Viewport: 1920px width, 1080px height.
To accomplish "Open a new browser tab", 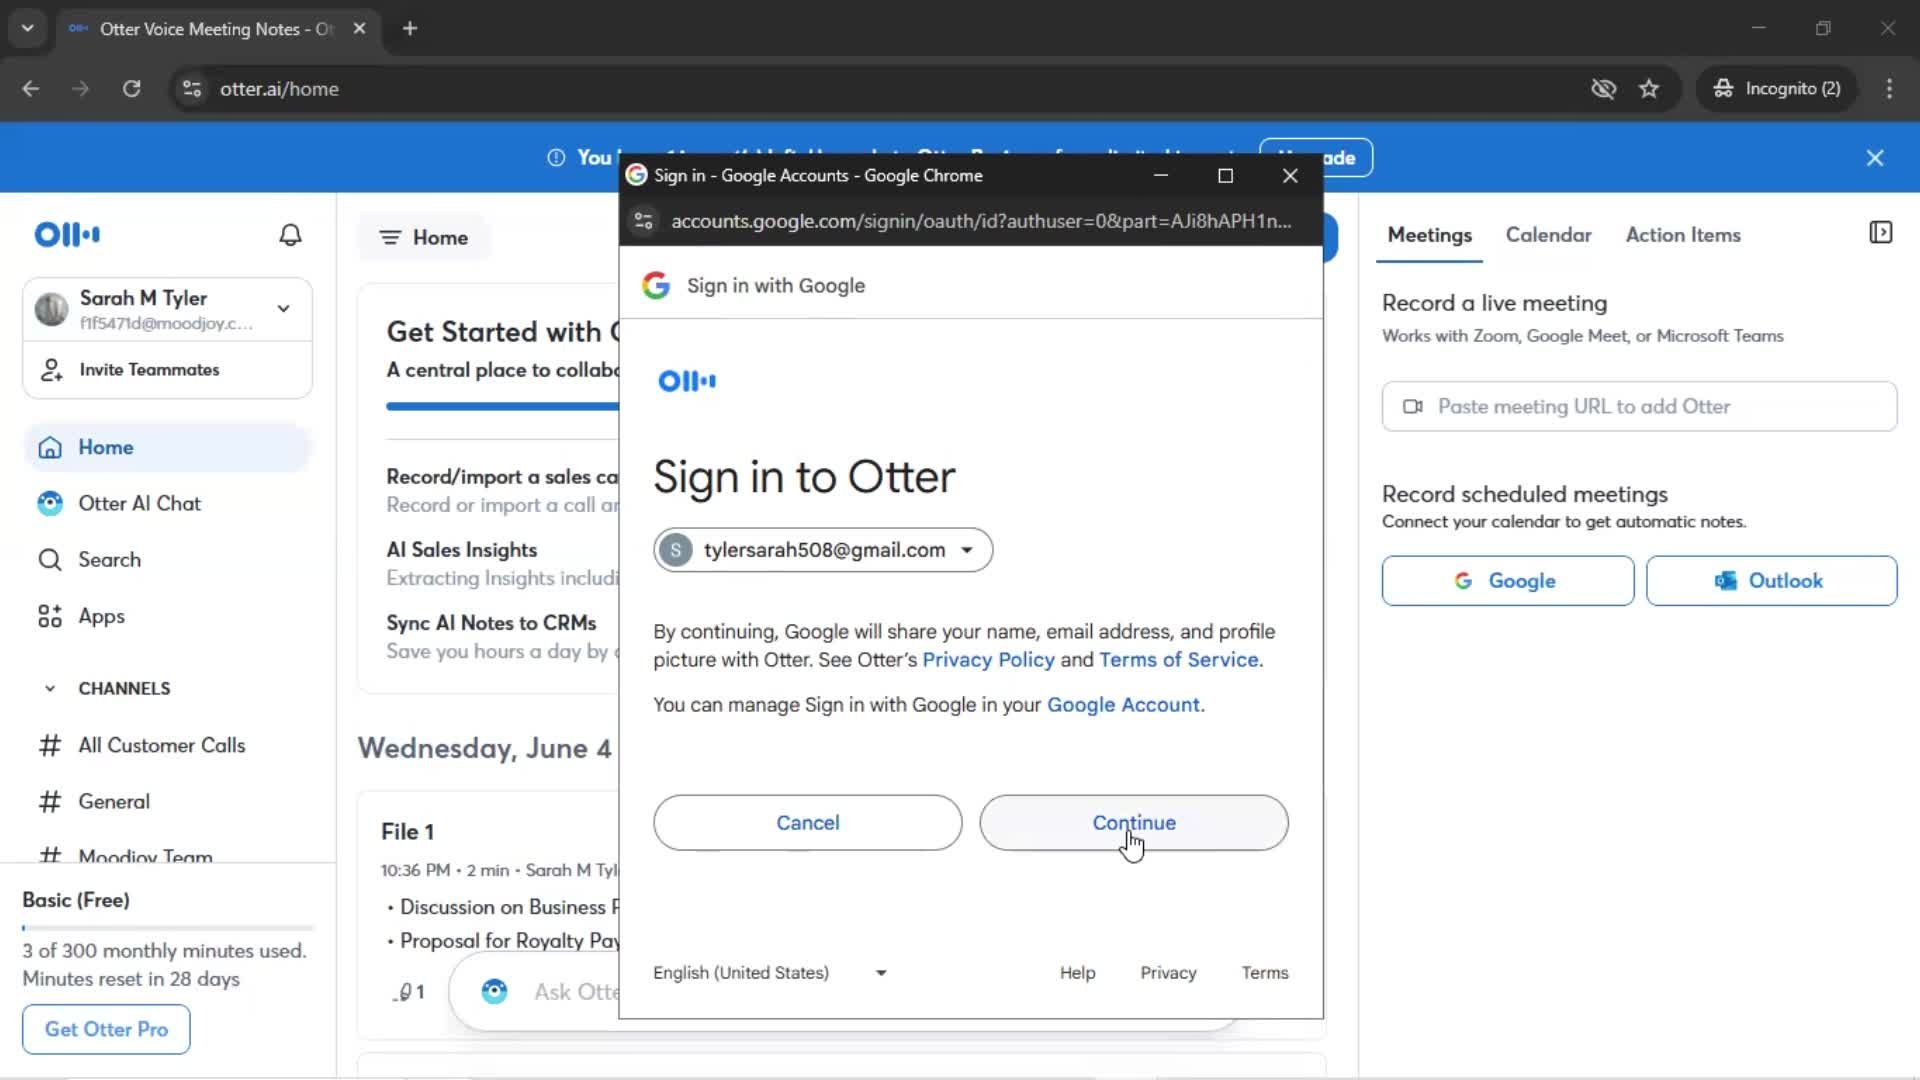I will [410, 29].
